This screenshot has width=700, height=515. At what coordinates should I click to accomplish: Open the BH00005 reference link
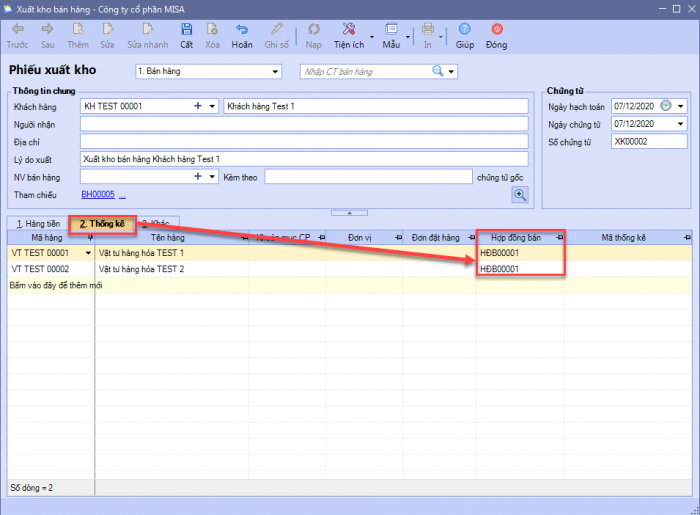click(98, 194)
